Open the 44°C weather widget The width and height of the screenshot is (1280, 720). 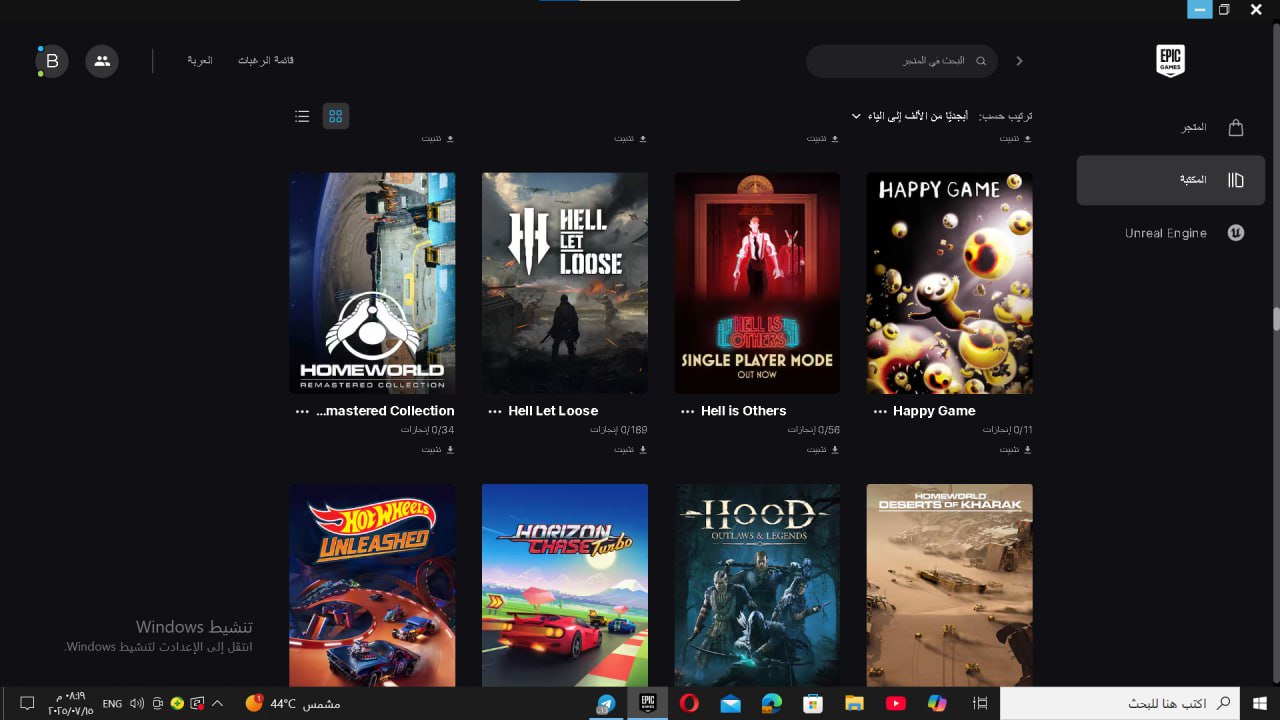click(293, 703)
